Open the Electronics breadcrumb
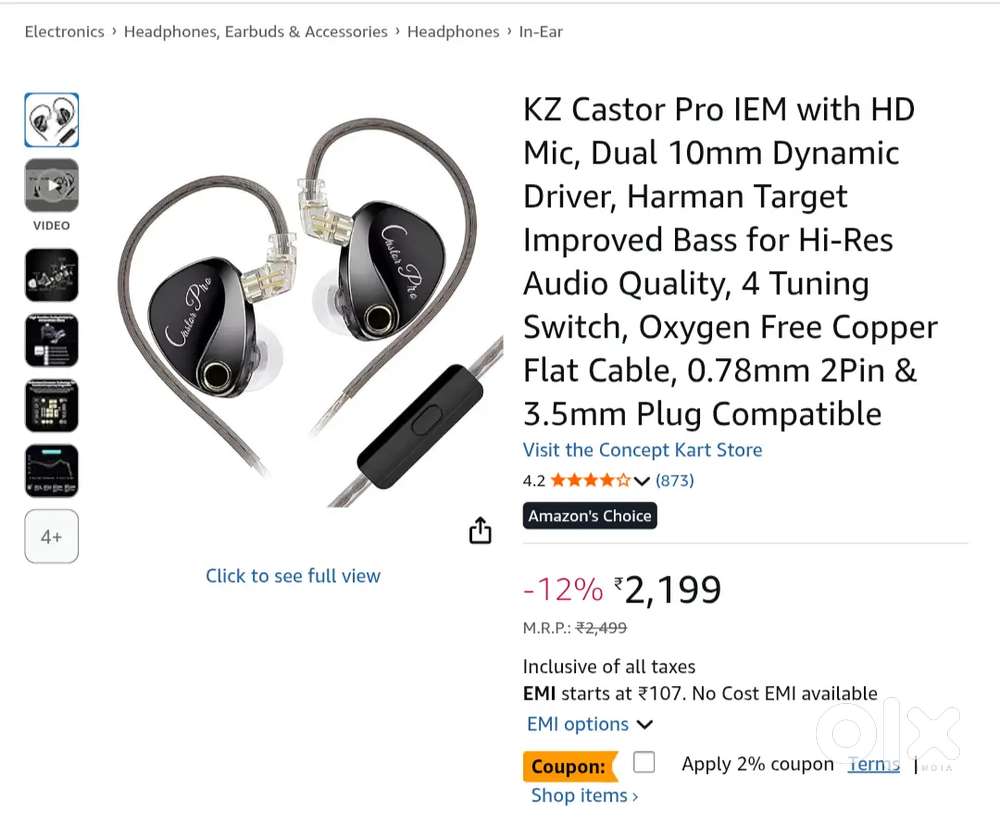 (x=64, y=32)
